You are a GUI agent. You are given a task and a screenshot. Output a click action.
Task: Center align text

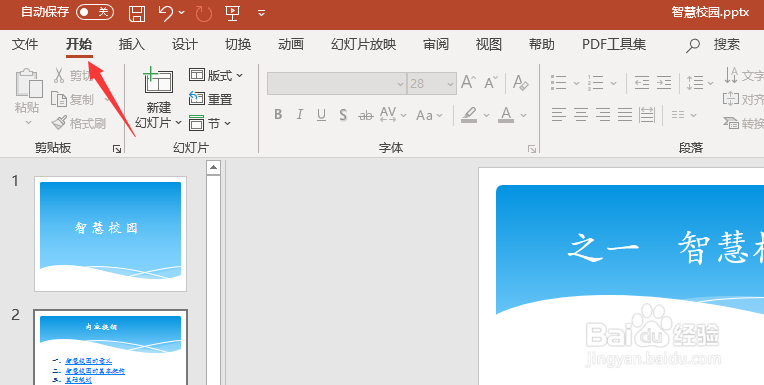(x=581, y=115)
